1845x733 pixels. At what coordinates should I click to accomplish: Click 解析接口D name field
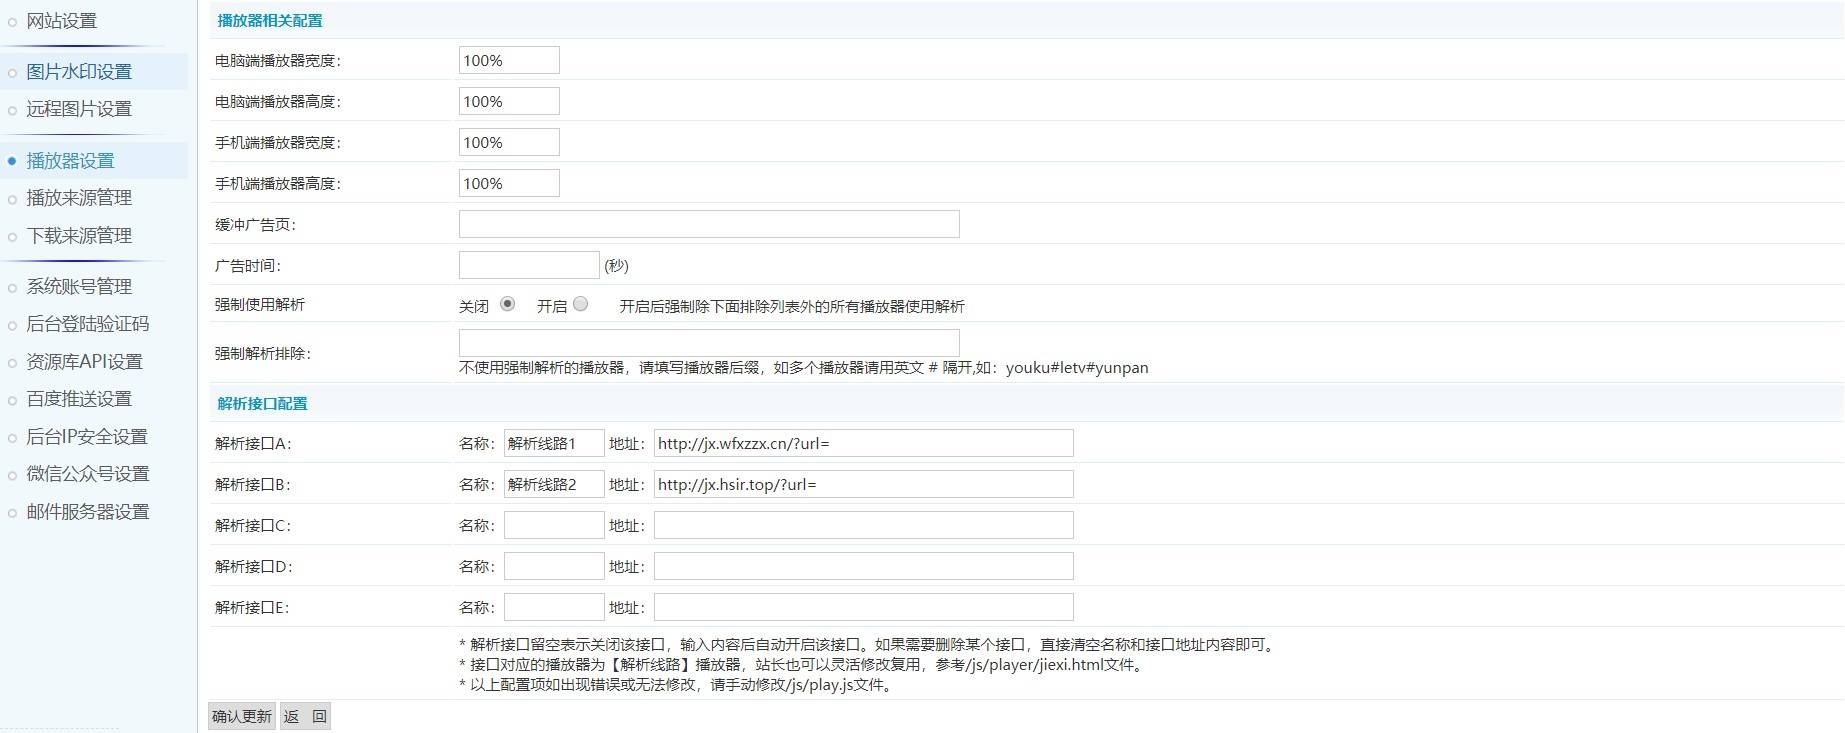(x=554, y=566)
